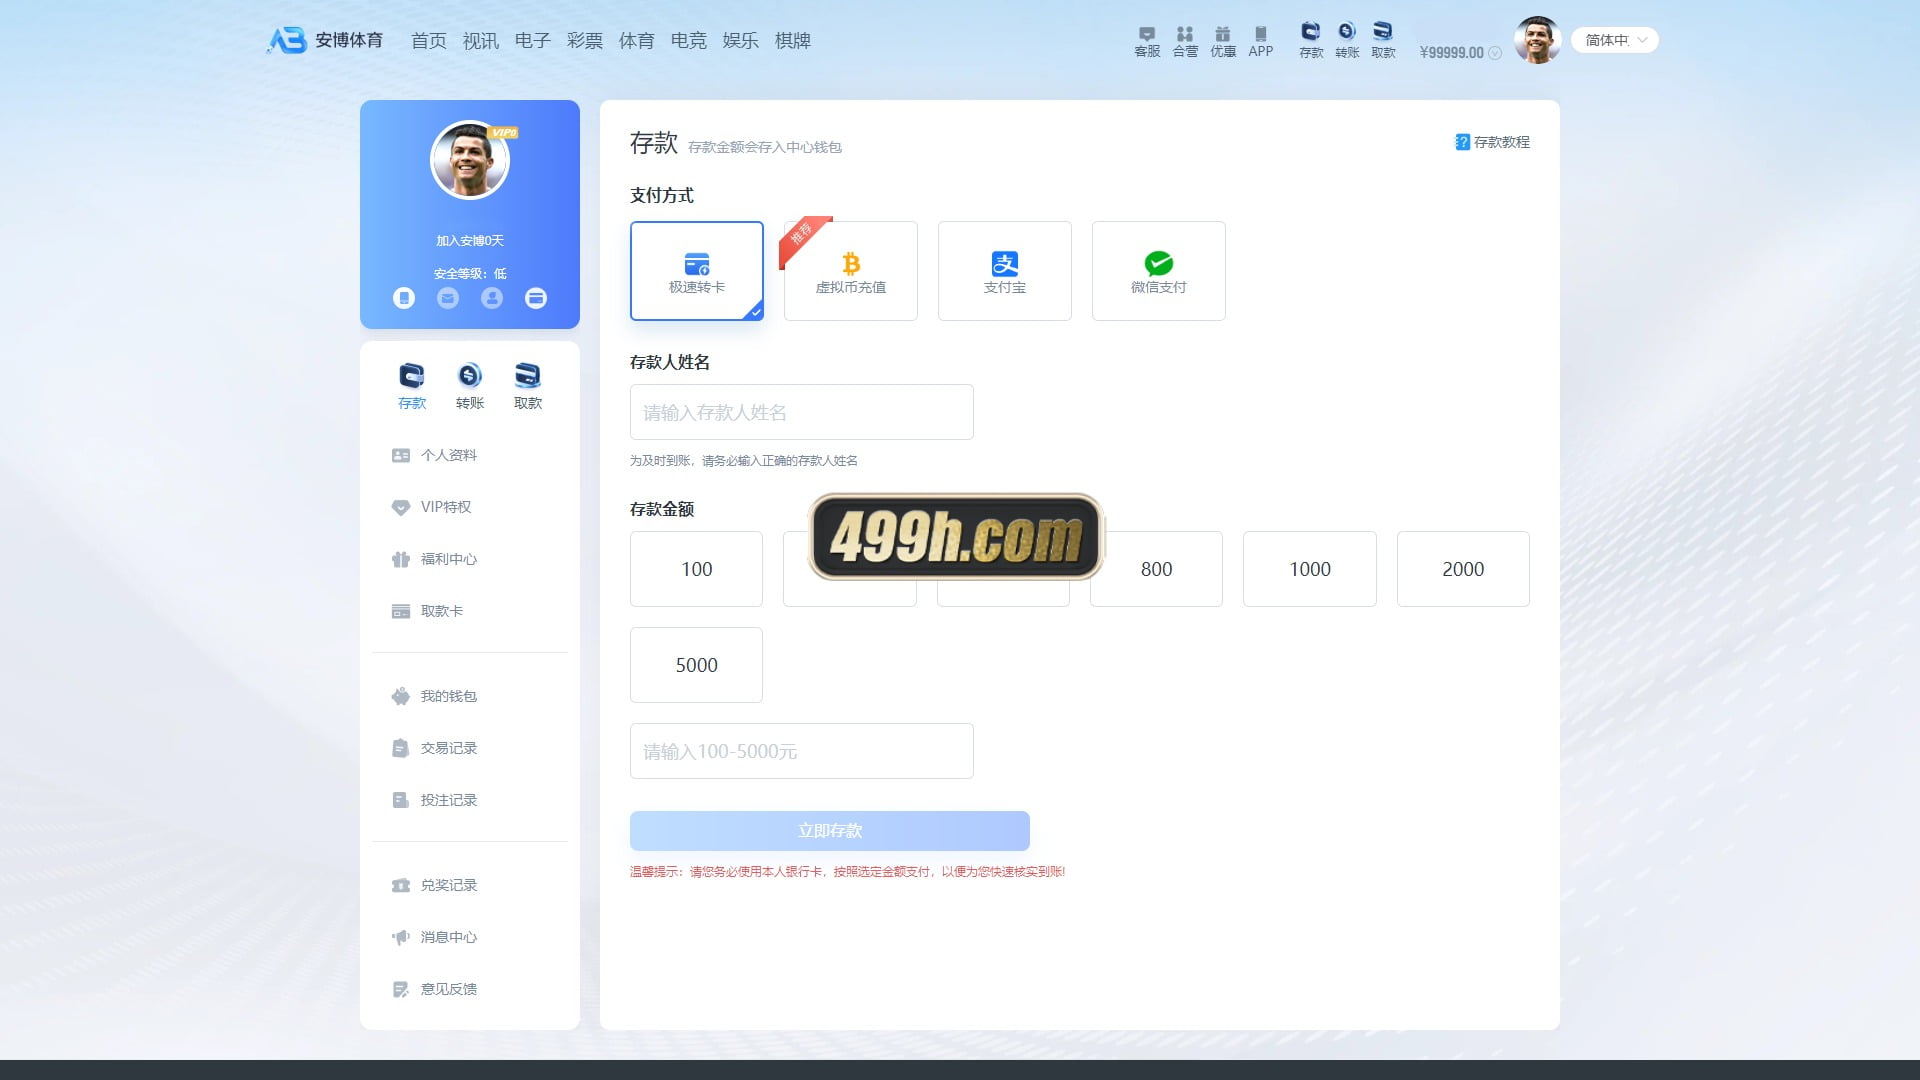Open the 彩票 lottery menu
1920x1080 pixels.
(585, 41)
